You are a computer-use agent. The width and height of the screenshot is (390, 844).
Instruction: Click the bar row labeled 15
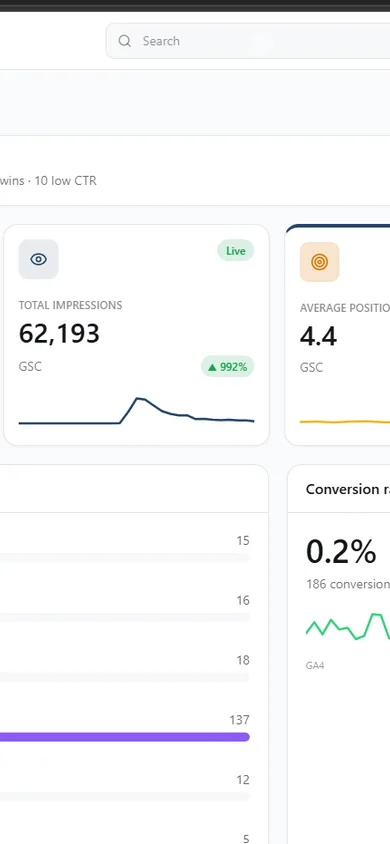125,558
